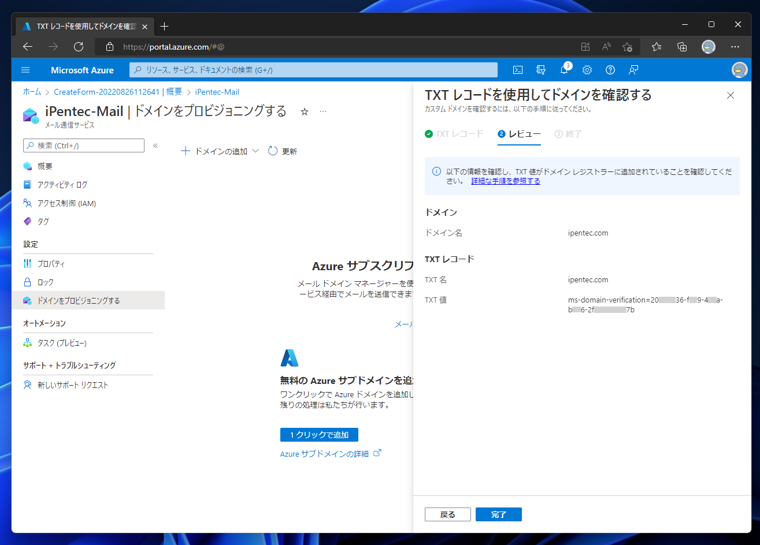Click the 完了 button
760x545 pixels.
tap(499, 514)
